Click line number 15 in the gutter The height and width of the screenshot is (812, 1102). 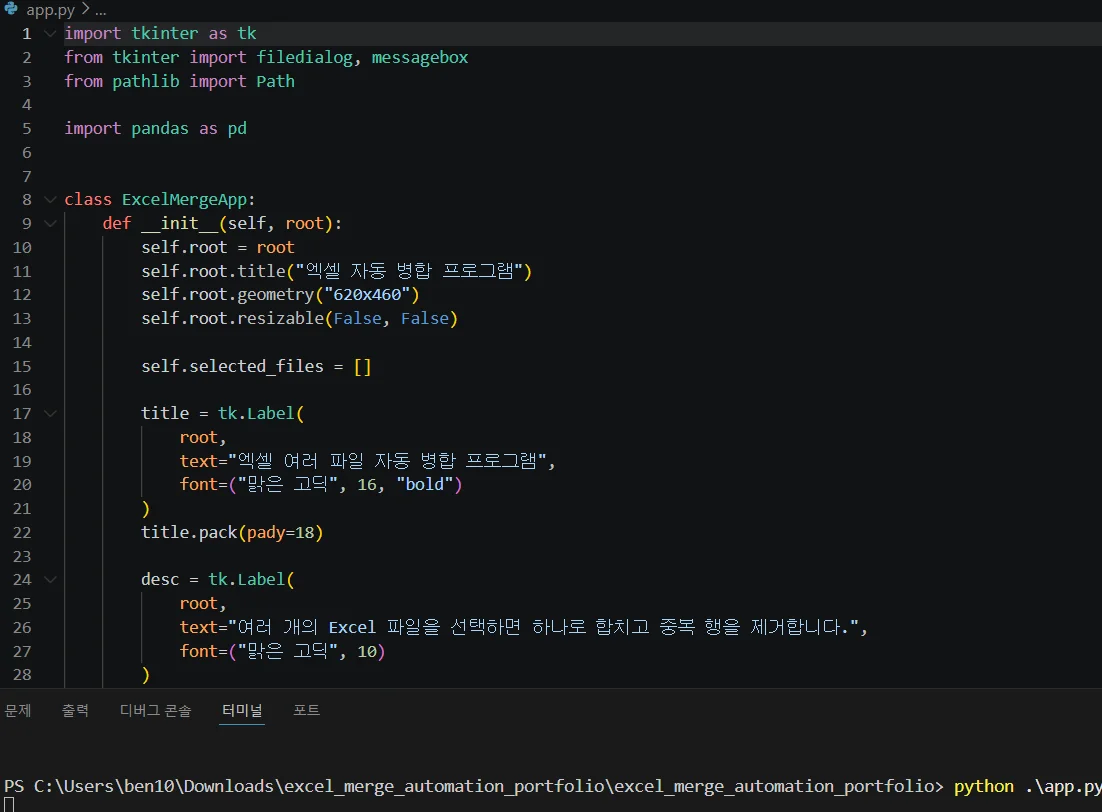point(22,366)
